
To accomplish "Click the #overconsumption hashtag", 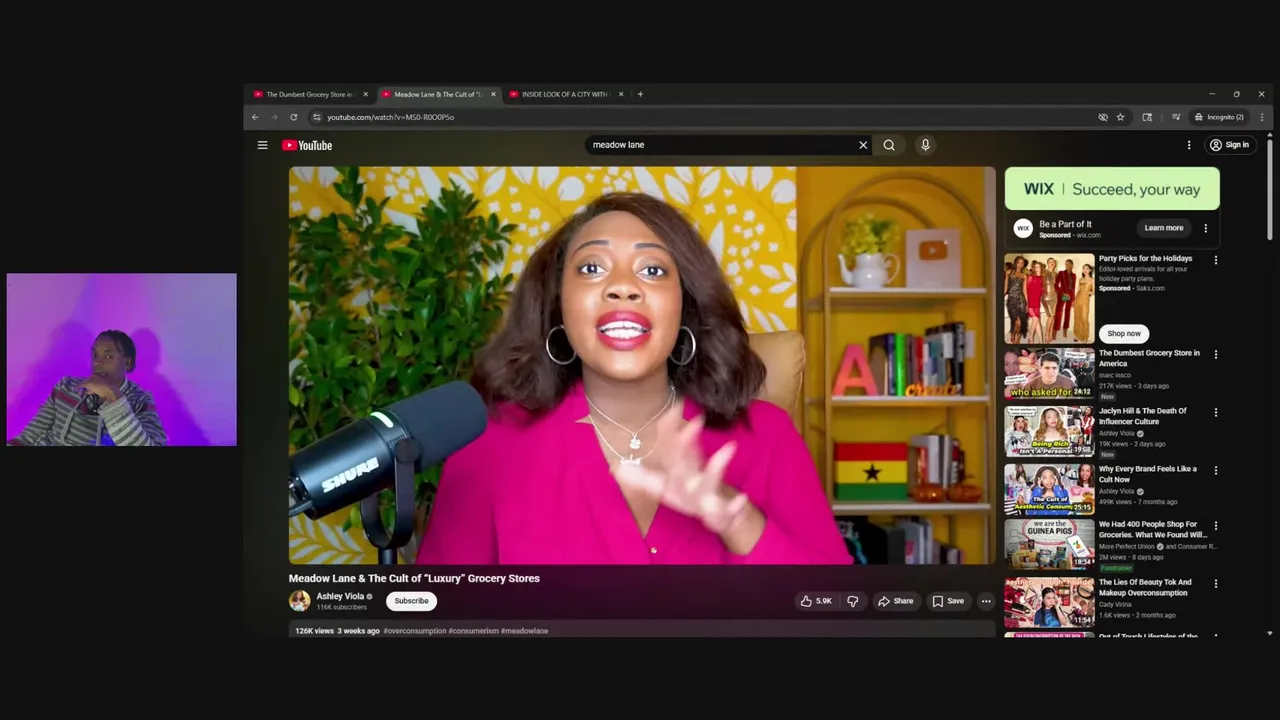I will (414, 631).
